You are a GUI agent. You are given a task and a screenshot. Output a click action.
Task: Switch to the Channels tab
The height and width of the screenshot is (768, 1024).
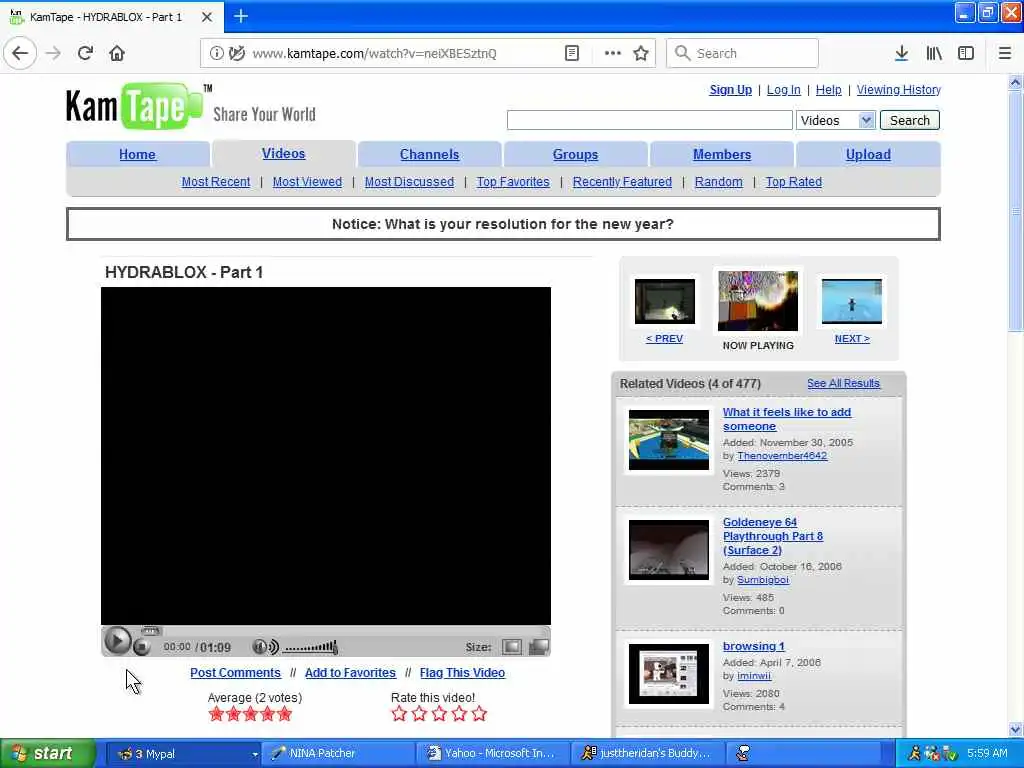click(429, 155)
